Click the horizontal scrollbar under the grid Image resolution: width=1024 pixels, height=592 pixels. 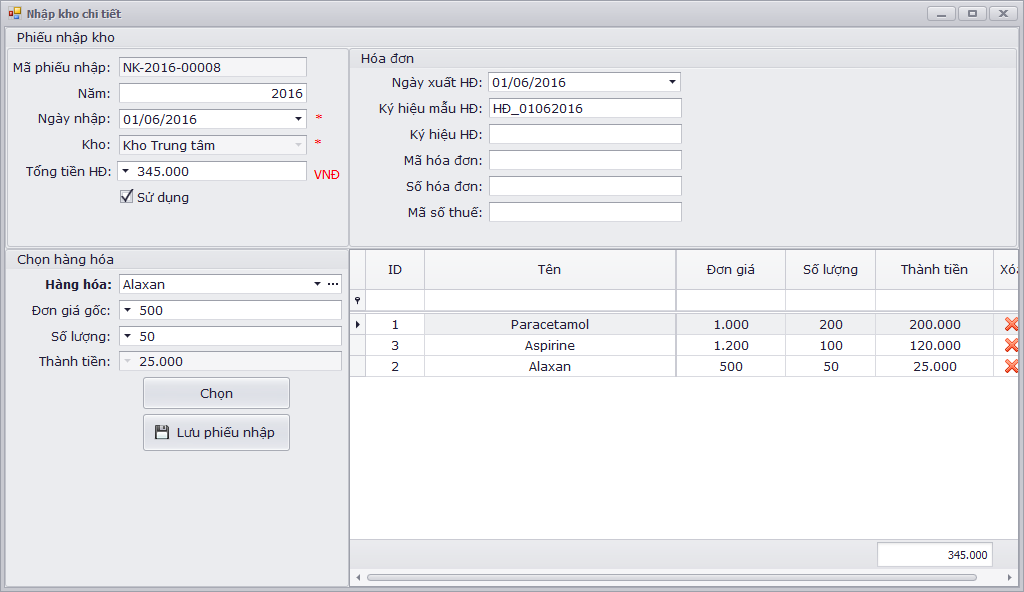(670, 577)
